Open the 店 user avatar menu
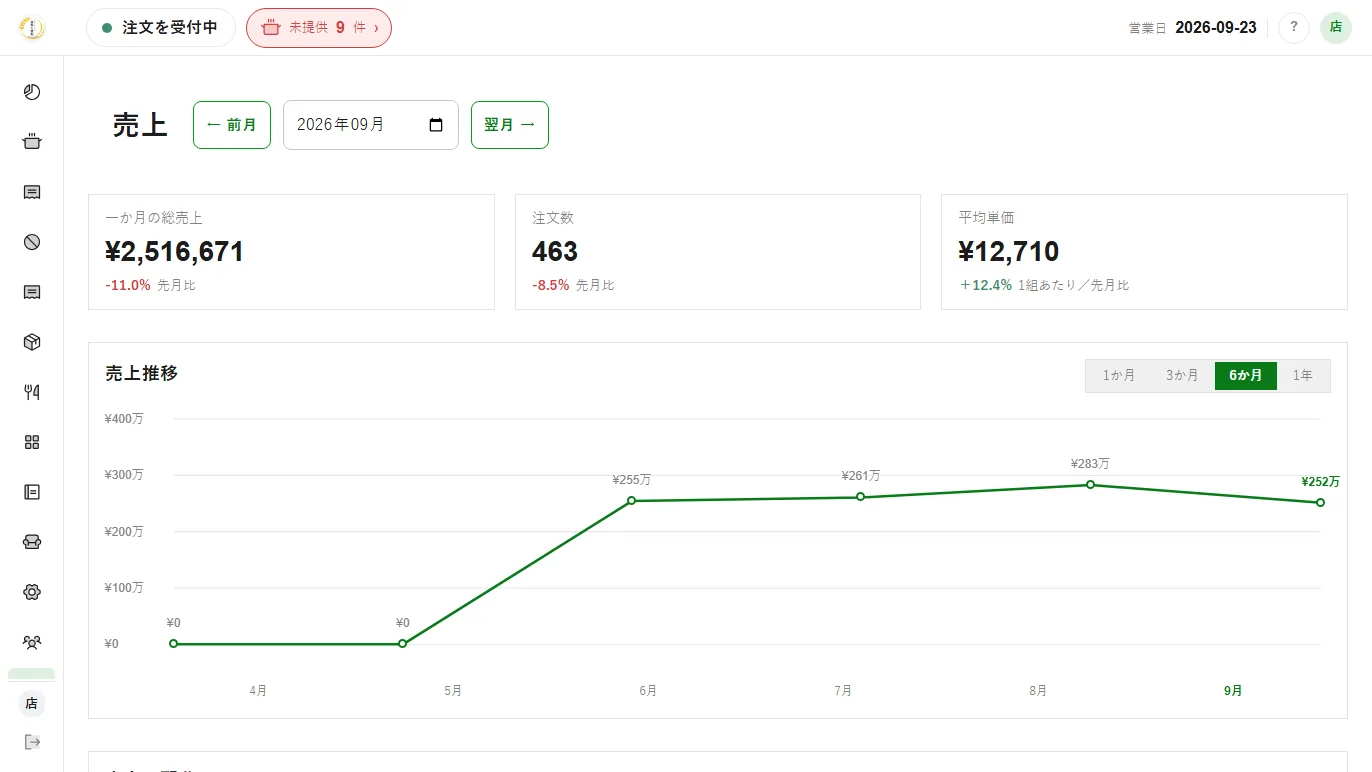The image size is (1372, 772). tap(1336, 28)
